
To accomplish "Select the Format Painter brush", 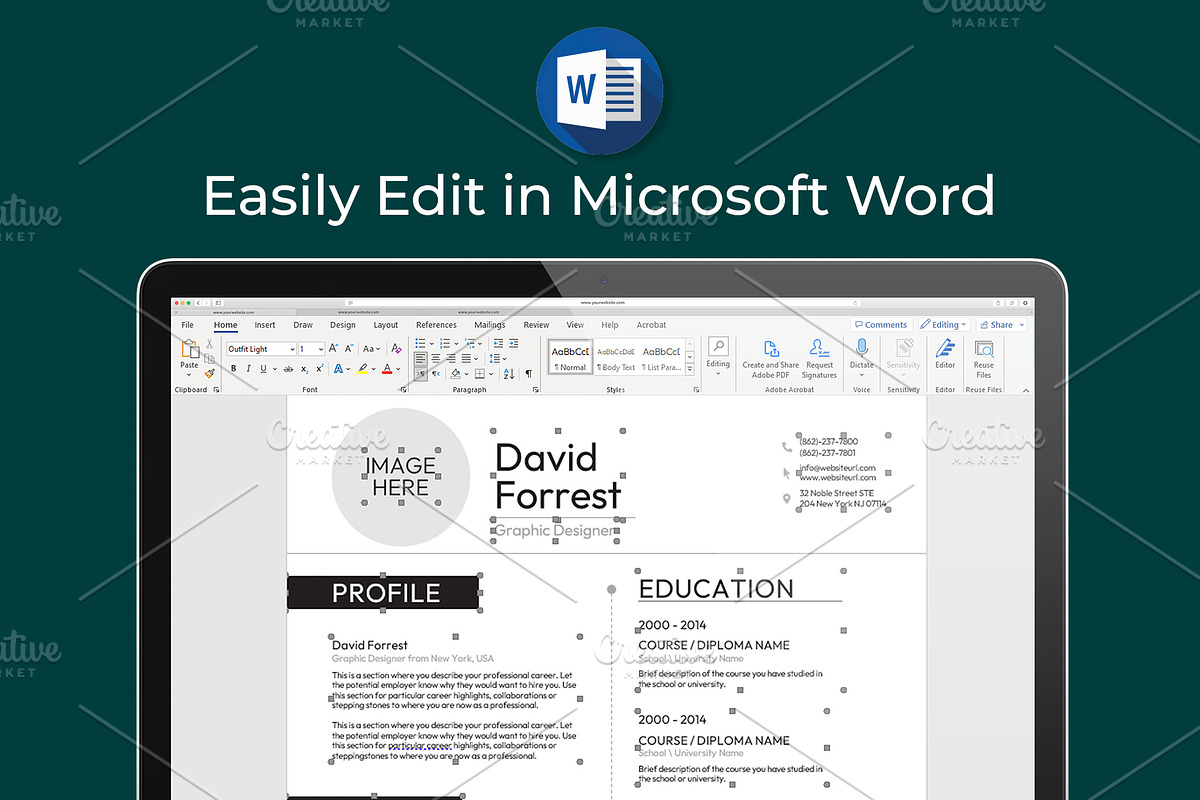I will tap(209, 373).
